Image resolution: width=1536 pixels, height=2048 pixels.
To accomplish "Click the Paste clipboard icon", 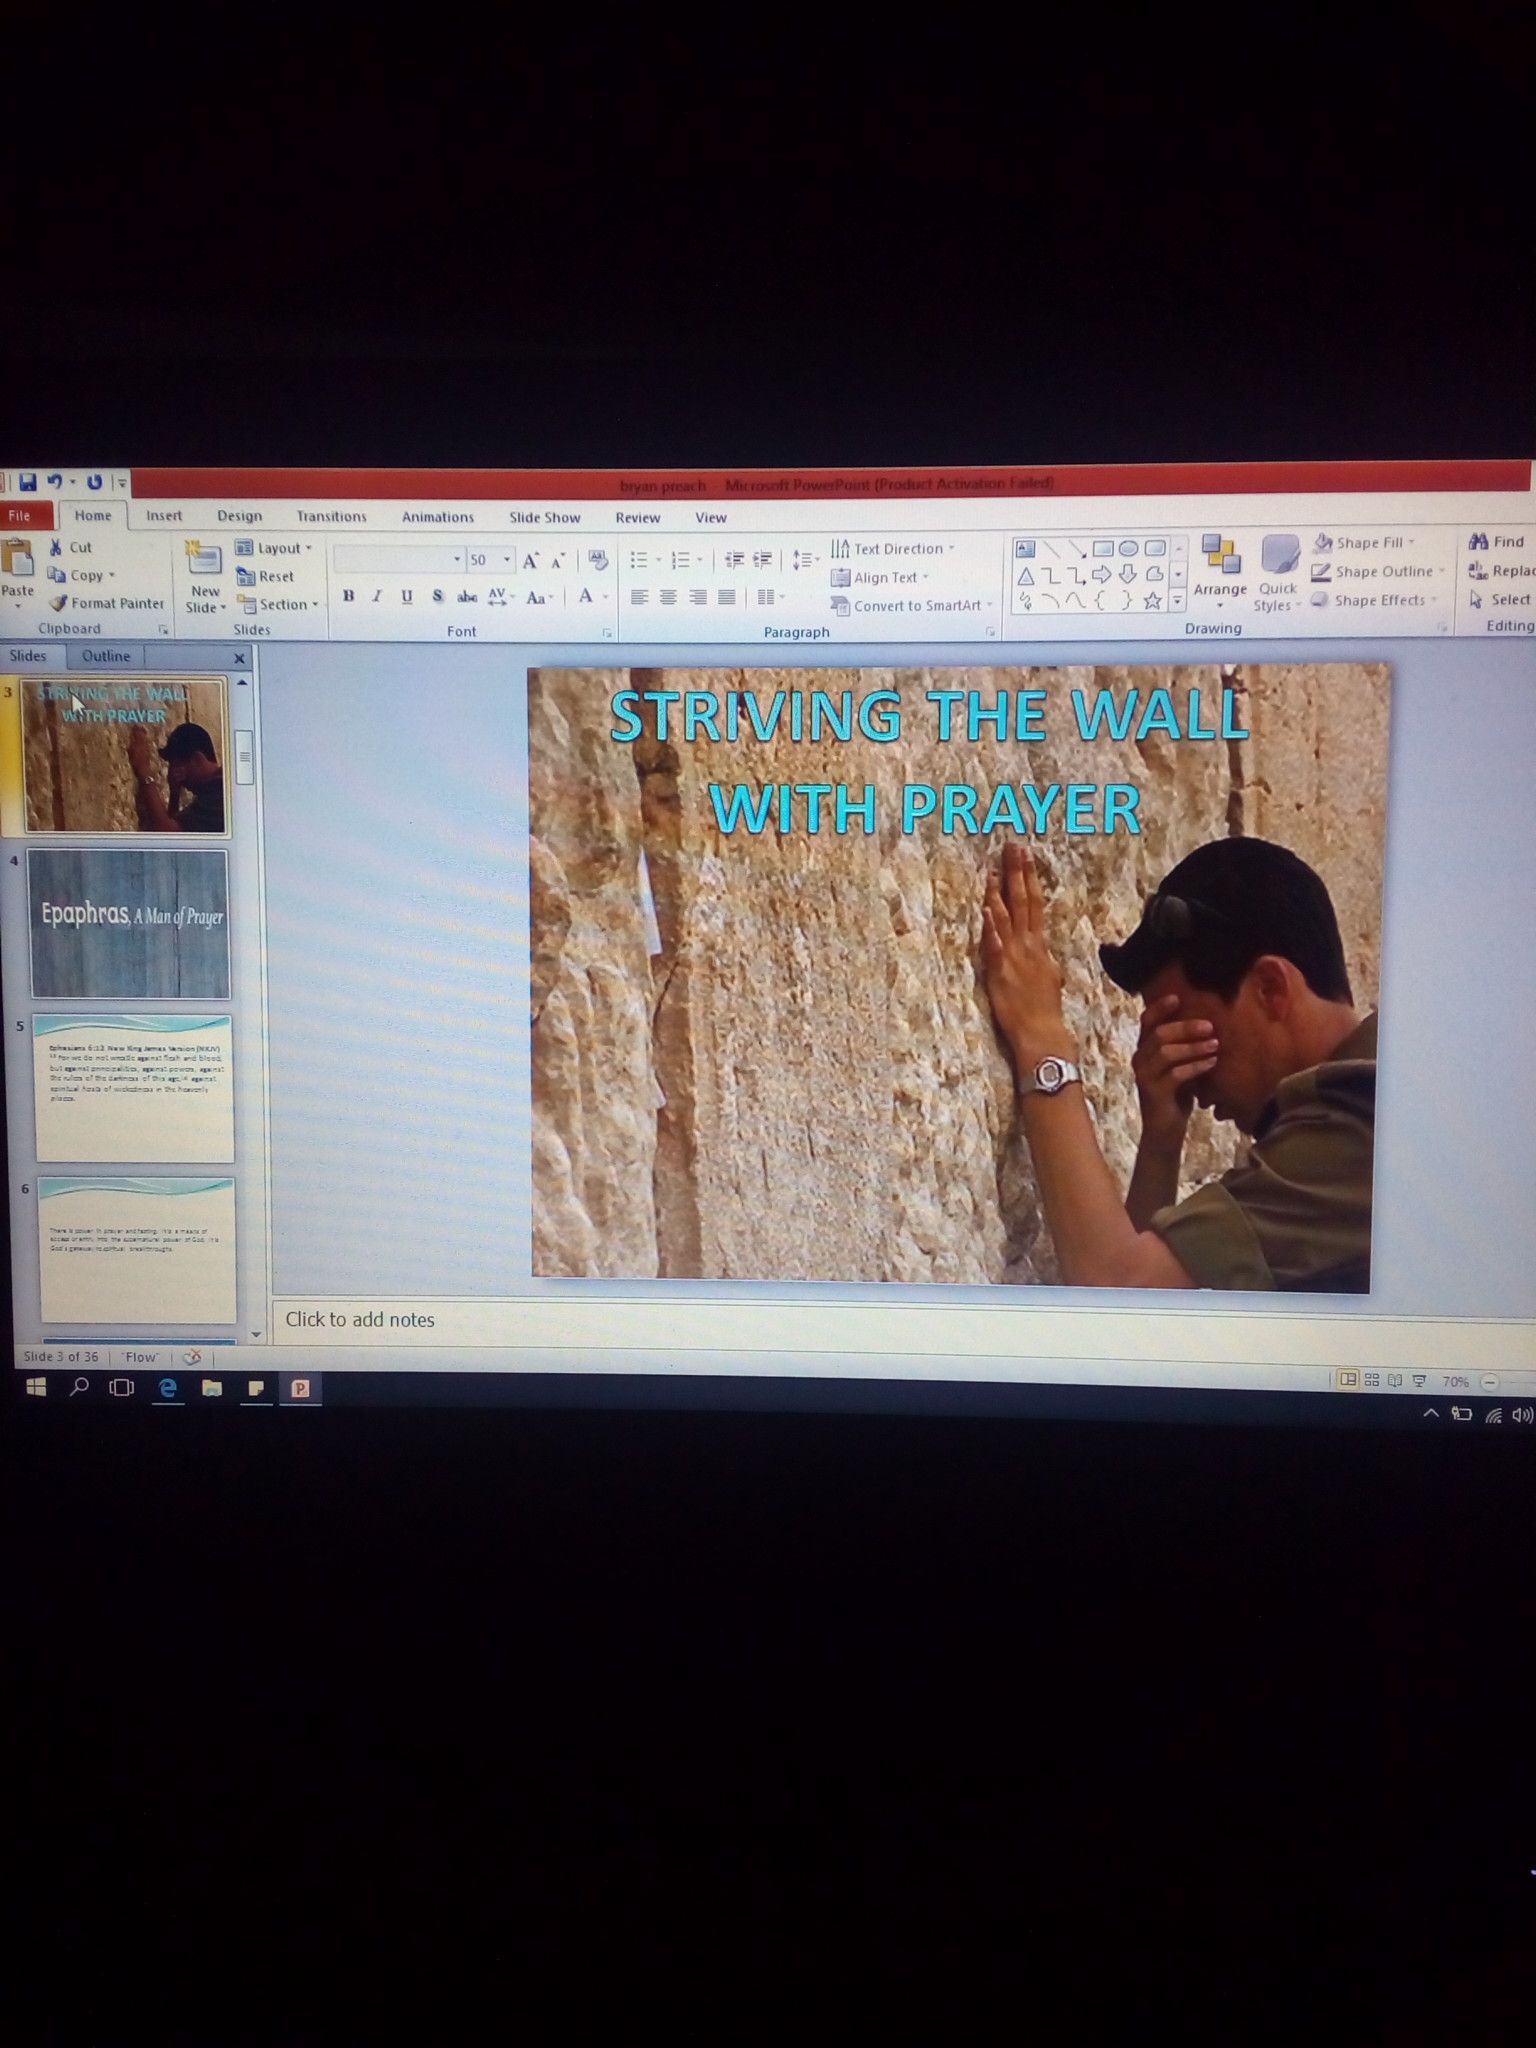I will click(16, 558).
